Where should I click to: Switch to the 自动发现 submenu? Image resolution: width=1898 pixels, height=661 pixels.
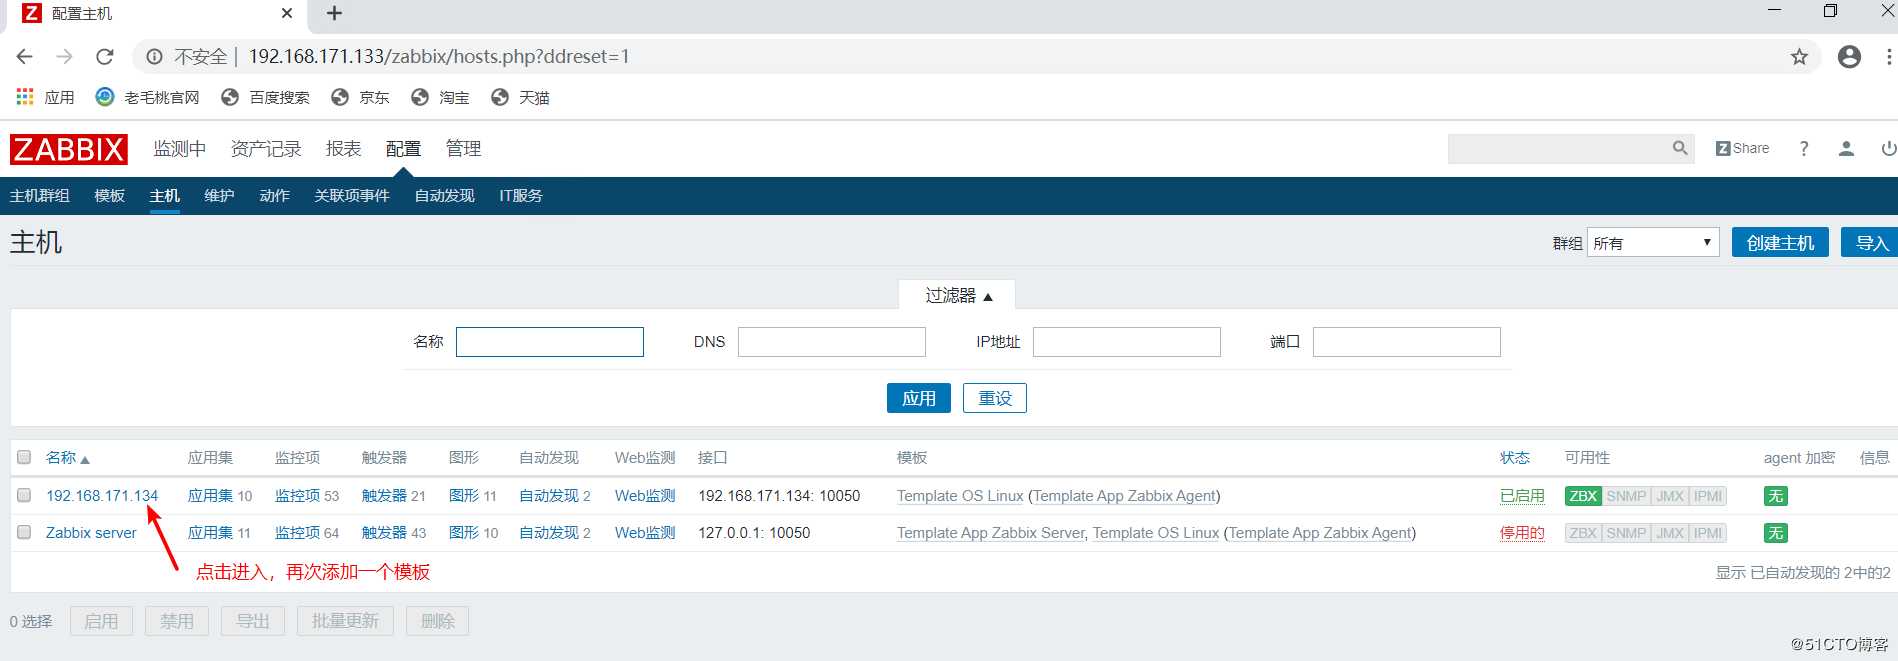[x=445, y=196]
